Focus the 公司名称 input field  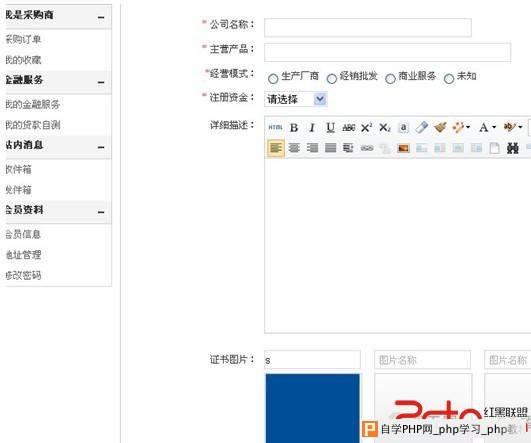pos(368,27)
